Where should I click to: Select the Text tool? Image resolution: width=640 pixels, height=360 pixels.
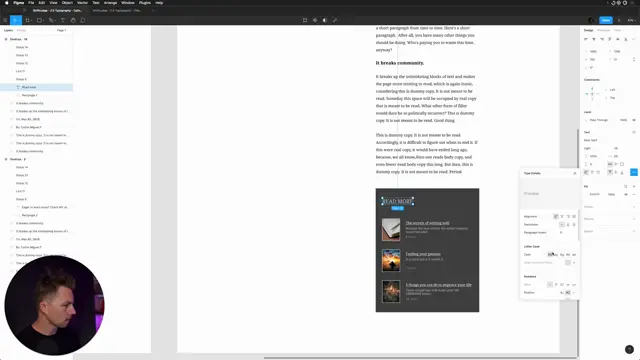(63, 20)
